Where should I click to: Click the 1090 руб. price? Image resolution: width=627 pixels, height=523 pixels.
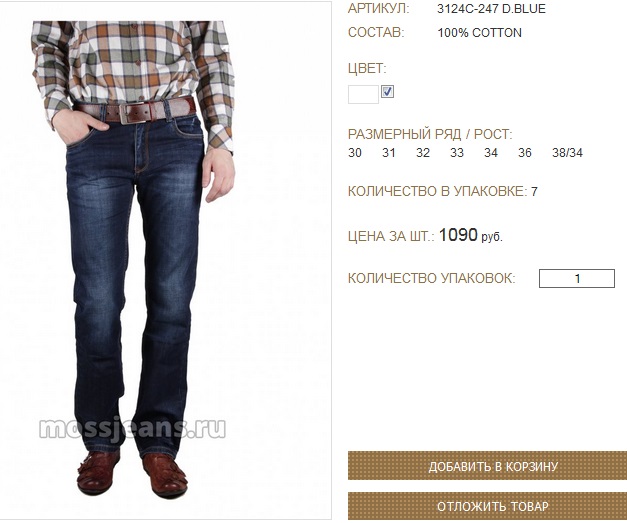point(471,235)
